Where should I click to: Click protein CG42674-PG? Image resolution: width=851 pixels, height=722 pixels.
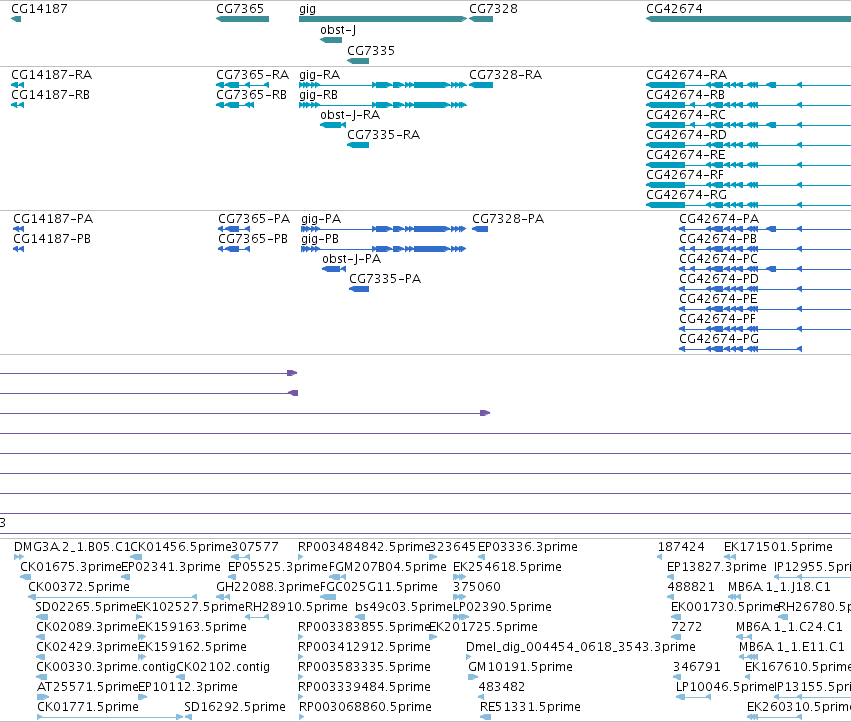719,339
